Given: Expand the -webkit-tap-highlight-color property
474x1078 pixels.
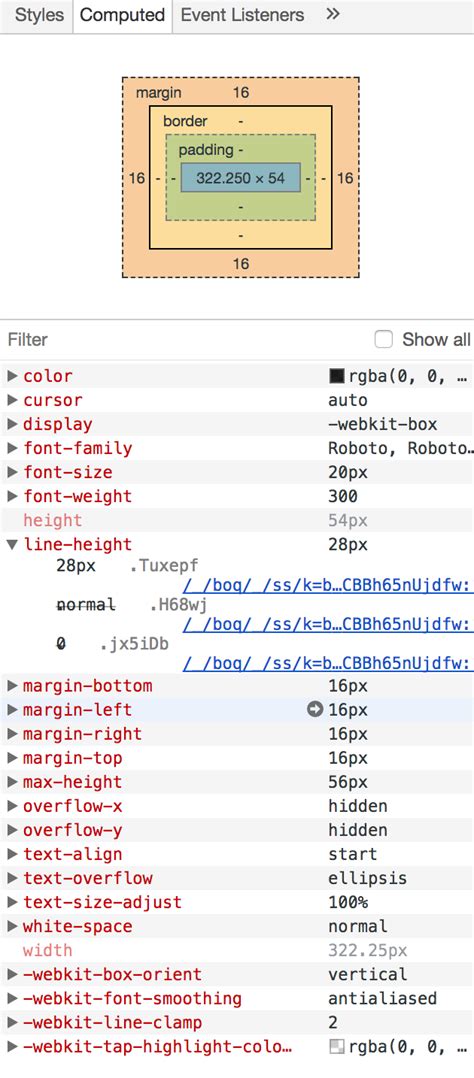Looking at the screenshot, I should click(12, 1046).
